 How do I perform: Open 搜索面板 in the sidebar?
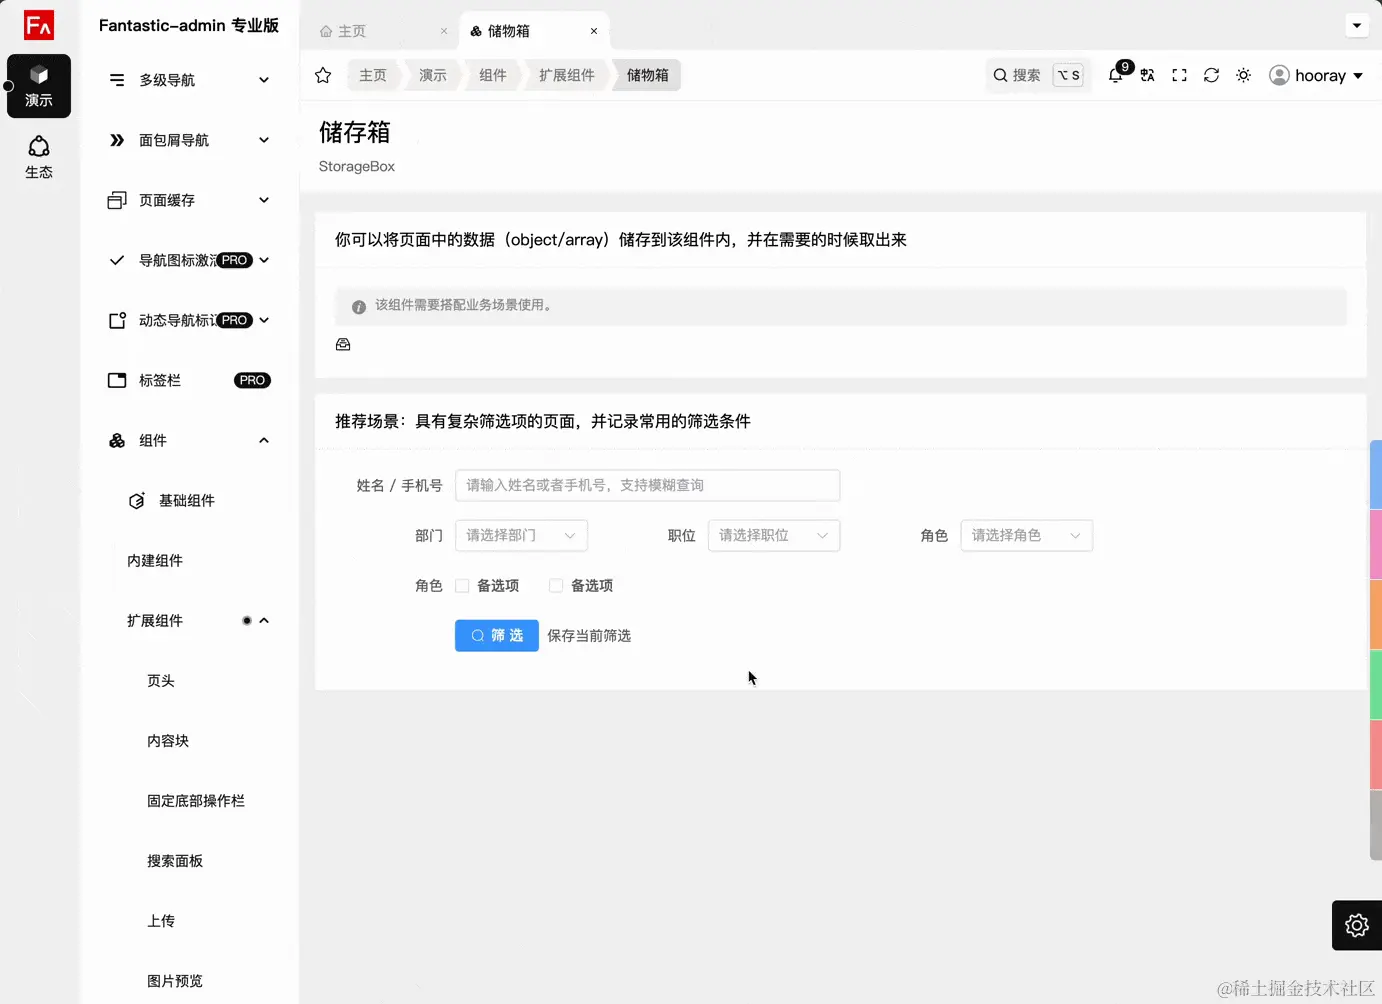tap(175, 861)
